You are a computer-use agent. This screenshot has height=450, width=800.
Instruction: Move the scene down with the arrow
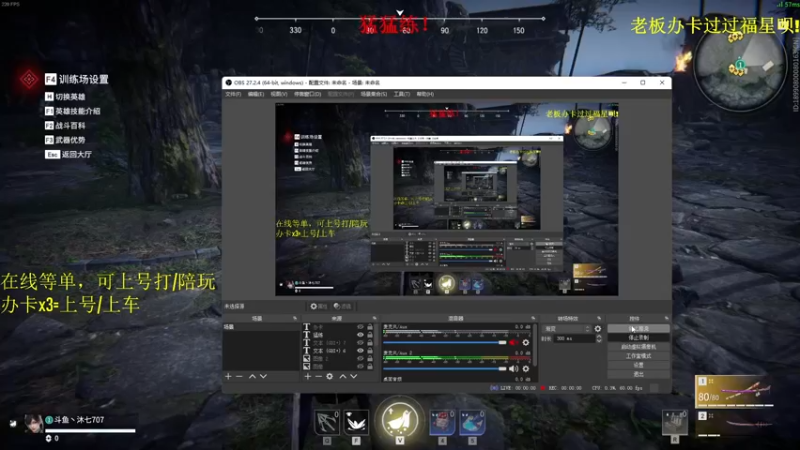263,376
